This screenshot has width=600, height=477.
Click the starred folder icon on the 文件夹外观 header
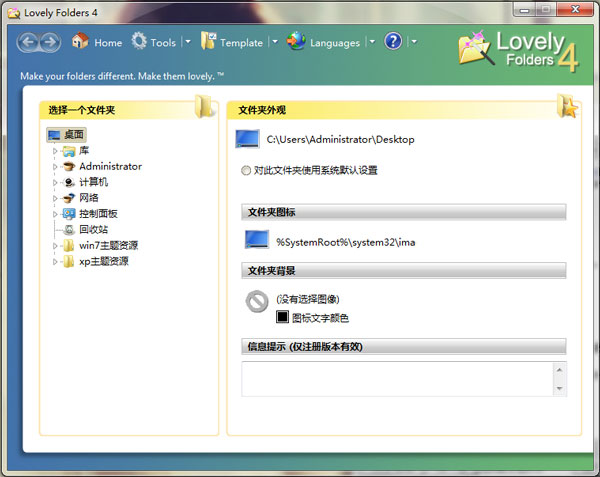567,106
